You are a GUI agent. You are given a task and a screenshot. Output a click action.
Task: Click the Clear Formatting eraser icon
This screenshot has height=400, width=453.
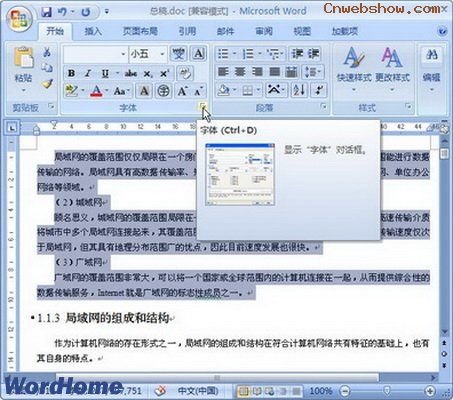pos(185,73)
